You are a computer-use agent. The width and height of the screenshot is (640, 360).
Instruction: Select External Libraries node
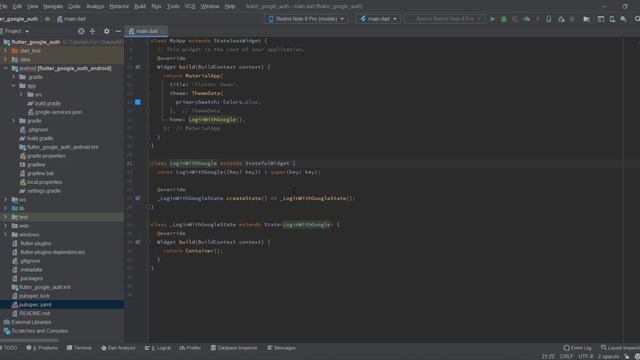pyautogui.click(x=31, y=322)
